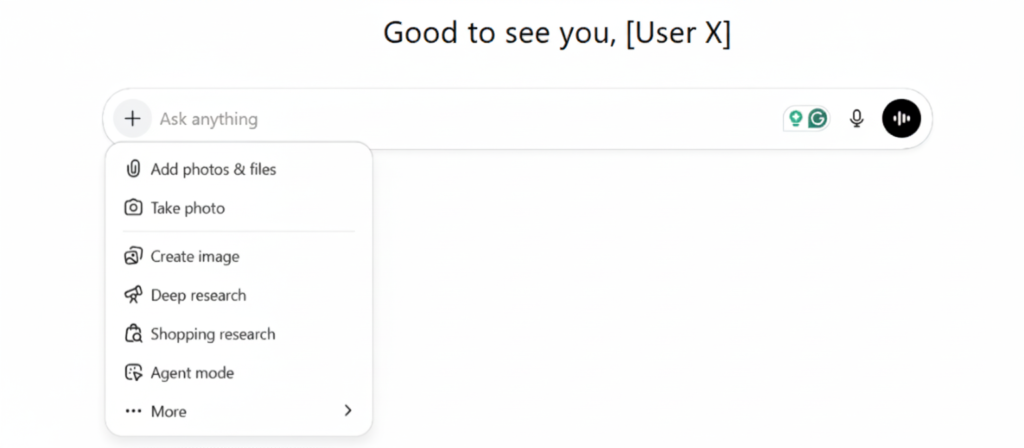This screenshot has width=1024, height=448.
Task: Click the Create image icon
Action: (x=133, y=256)
